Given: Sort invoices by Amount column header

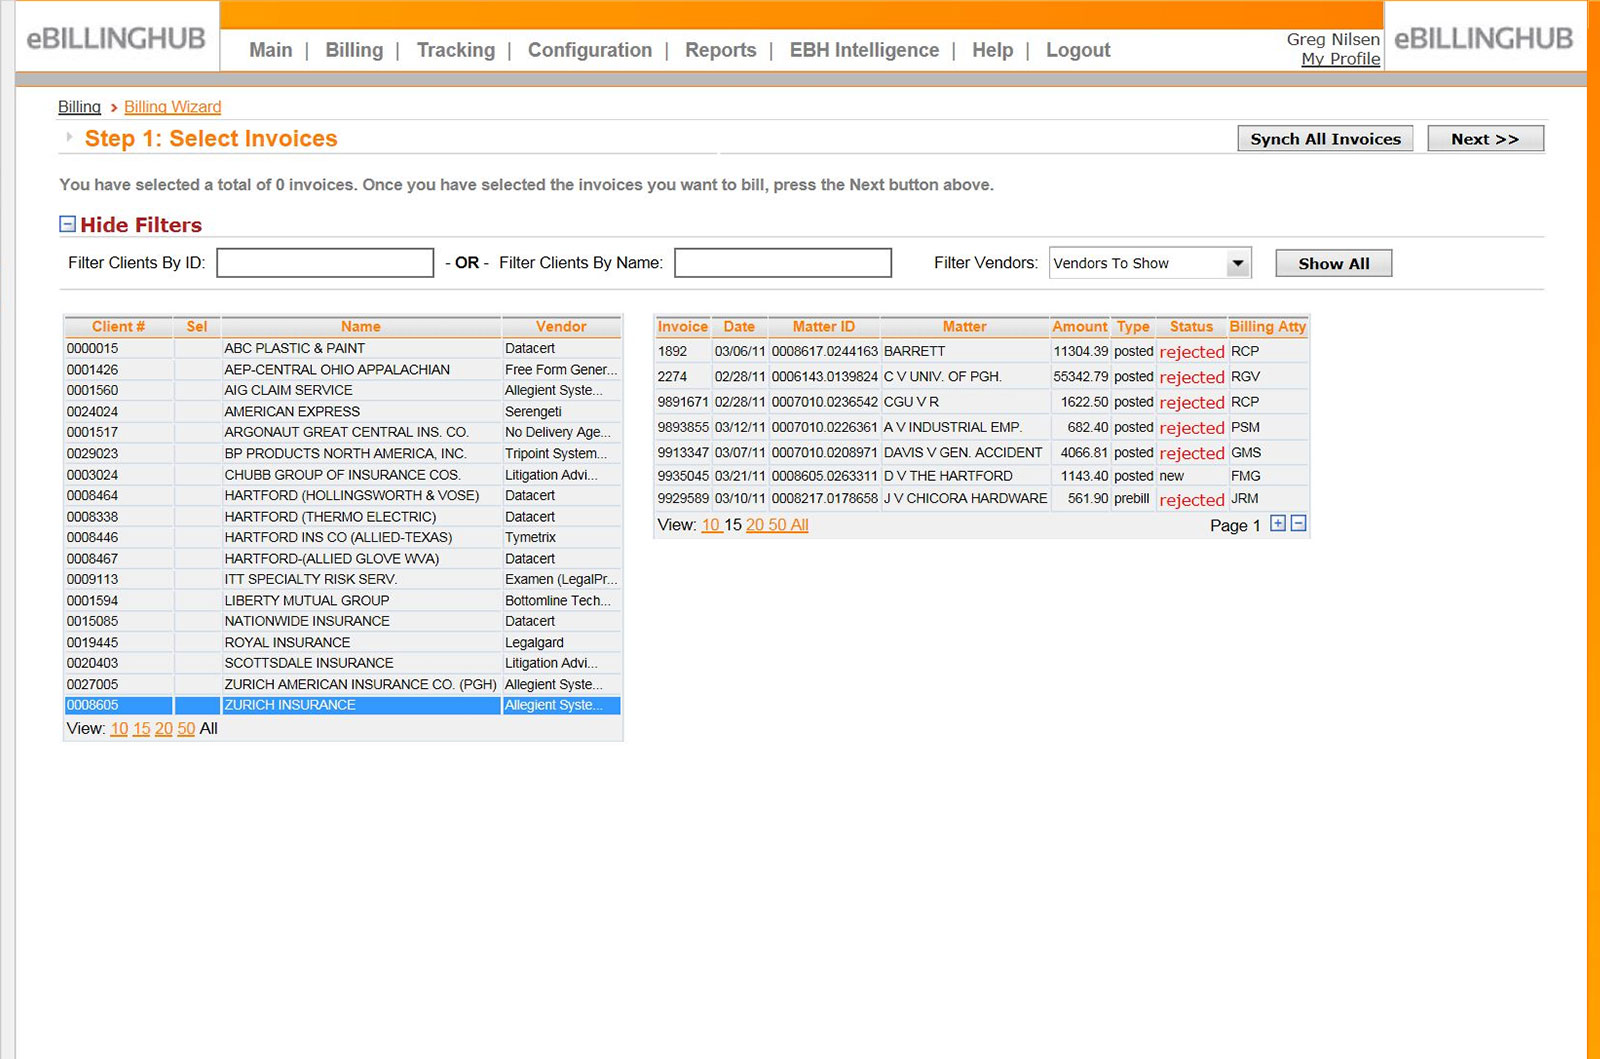Looking at the screenshot, I should click(1080, 326).
